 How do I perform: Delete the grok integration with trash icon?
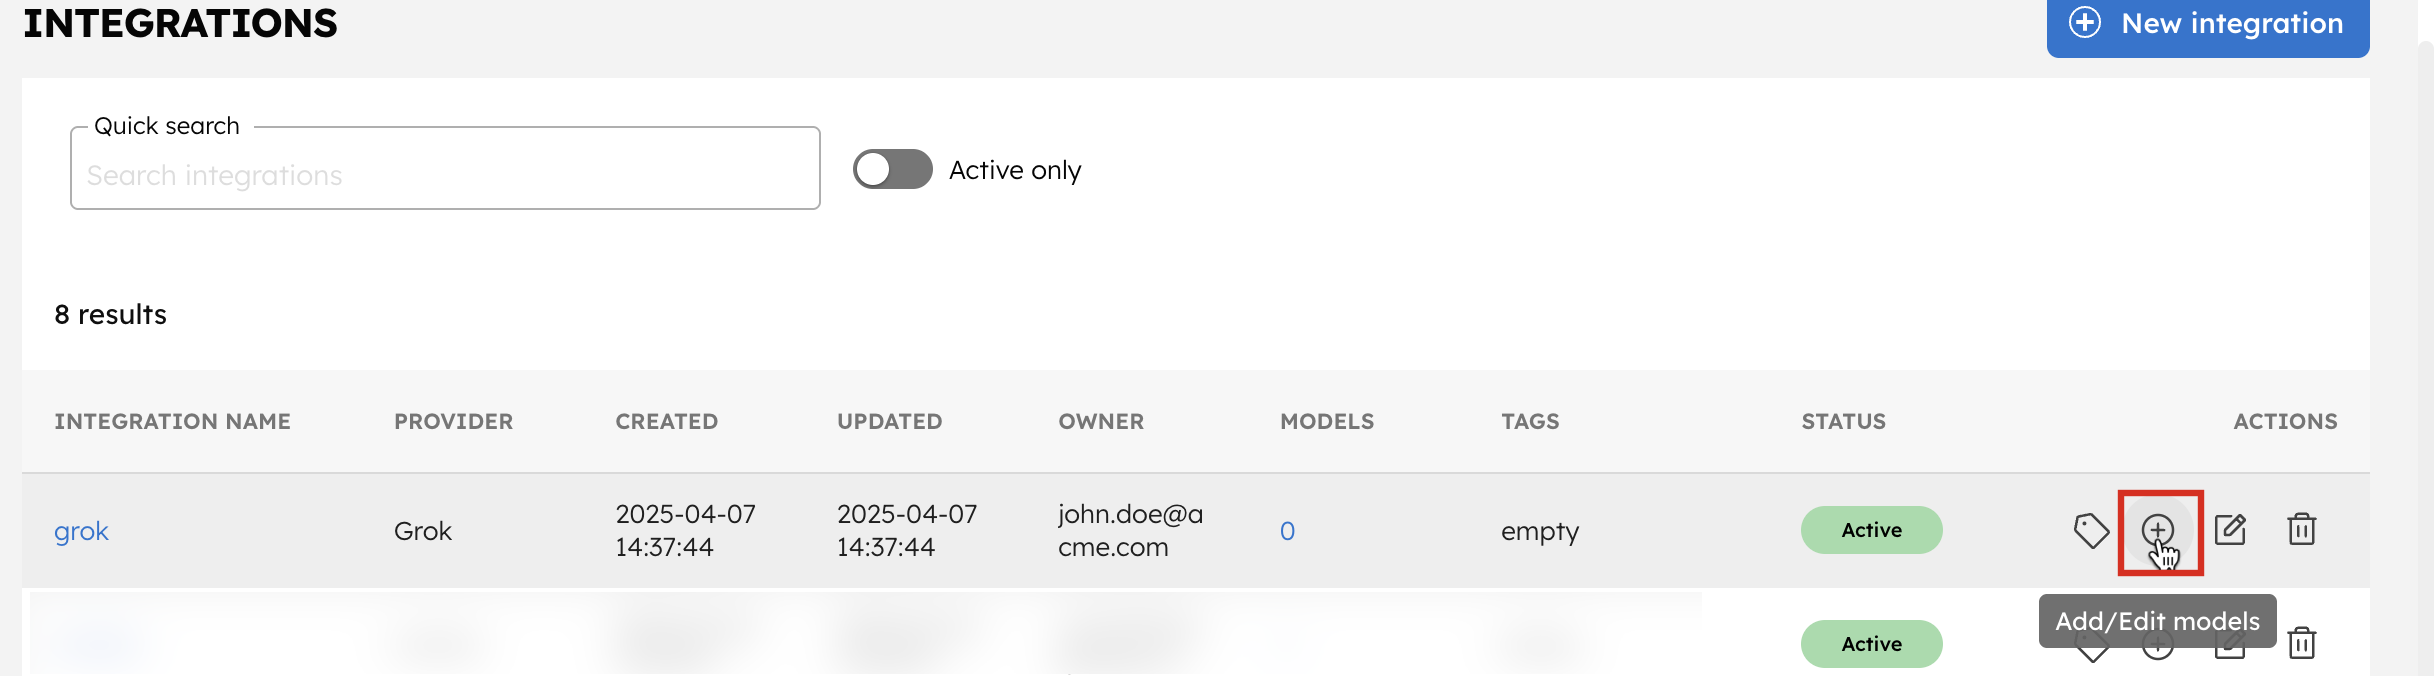tap(2302, 529)
